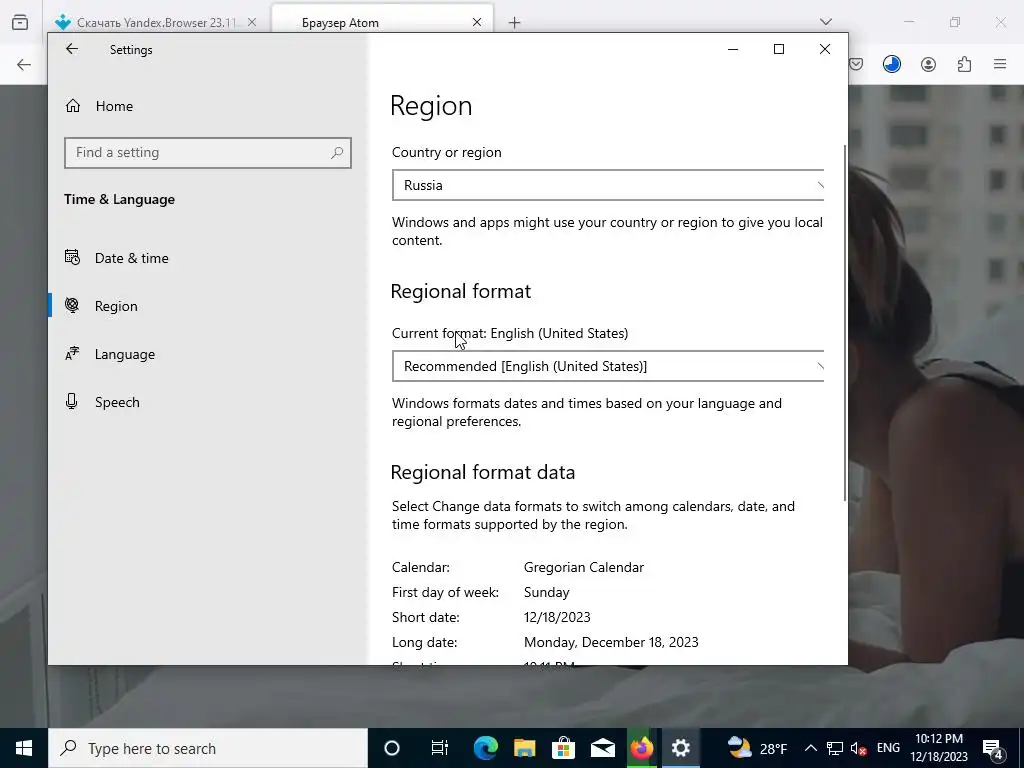Open Firefox list all tabs chevron

[x=826, y=22]
